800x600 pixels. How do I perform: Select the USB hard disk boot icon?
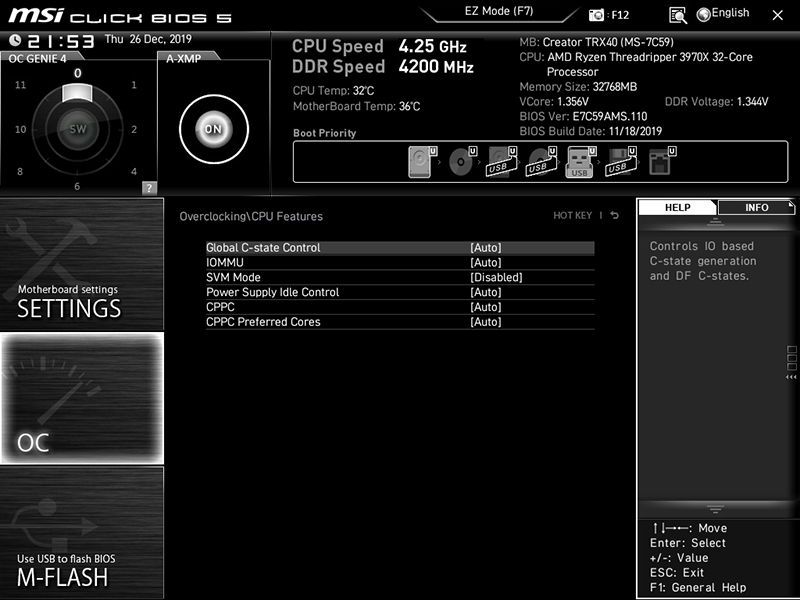pyautogui.click(x=502, y=162)
